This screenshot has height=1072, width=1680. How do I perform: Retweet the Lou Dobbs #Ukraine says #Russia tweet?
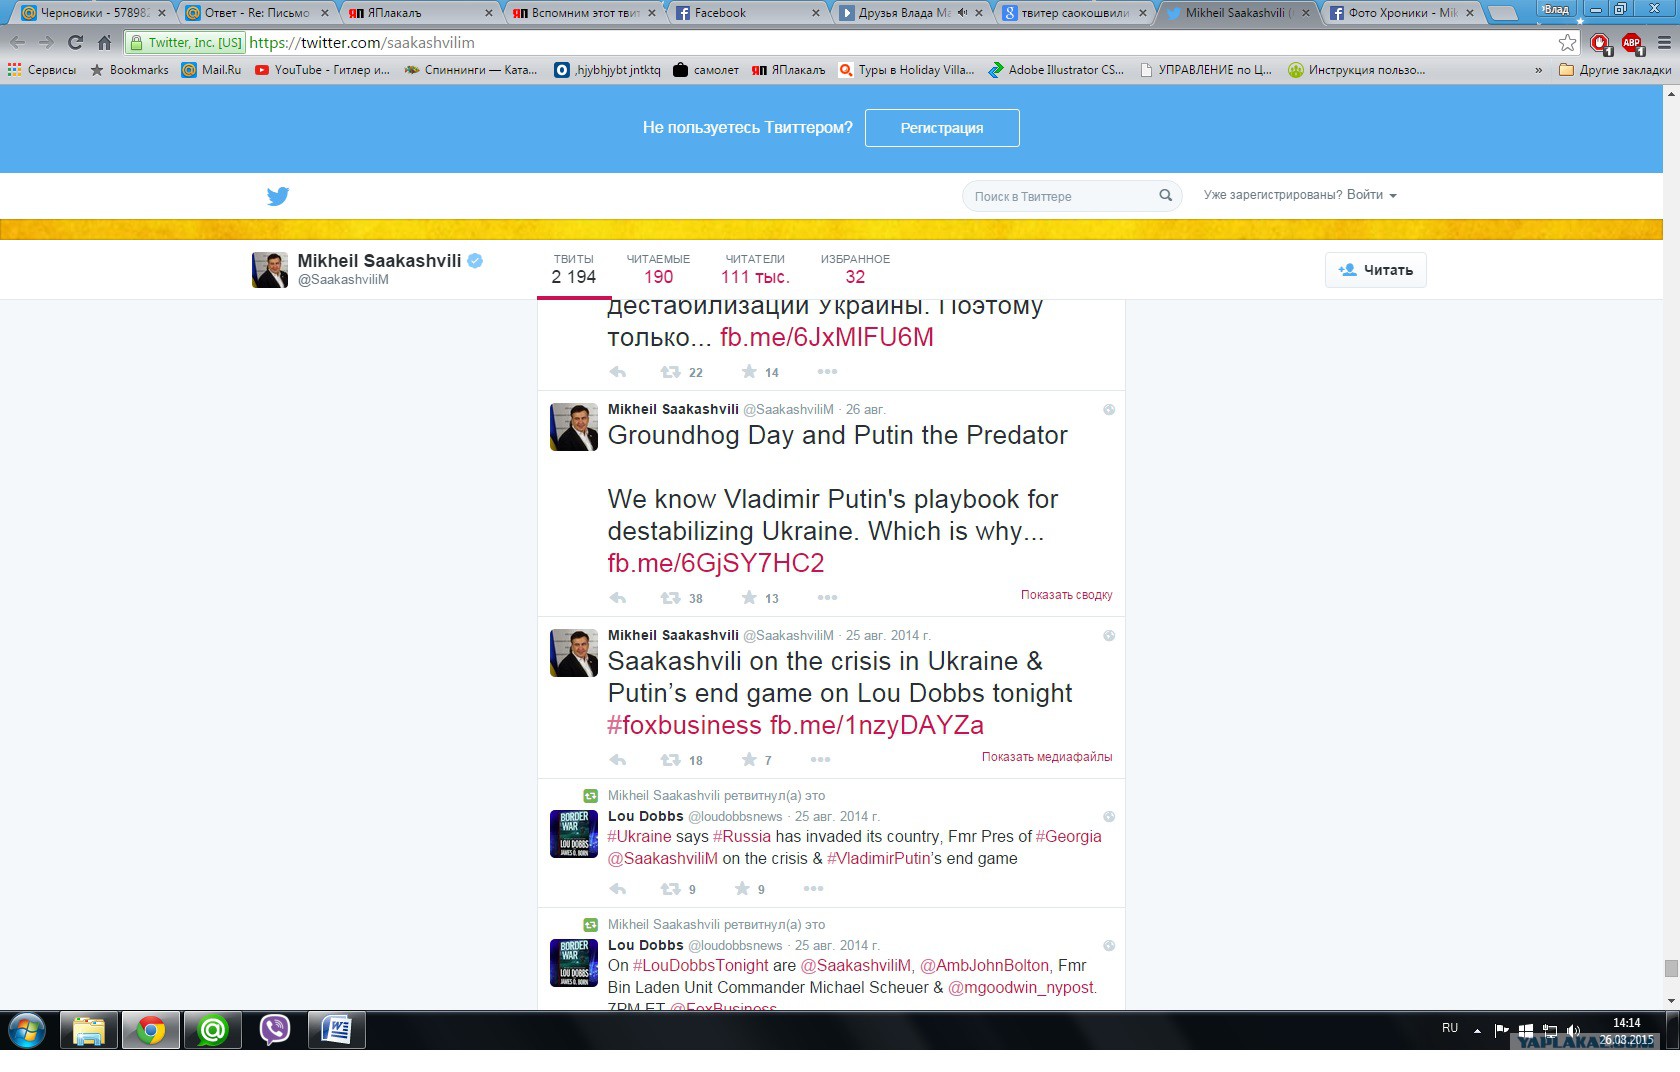(670, 889)
